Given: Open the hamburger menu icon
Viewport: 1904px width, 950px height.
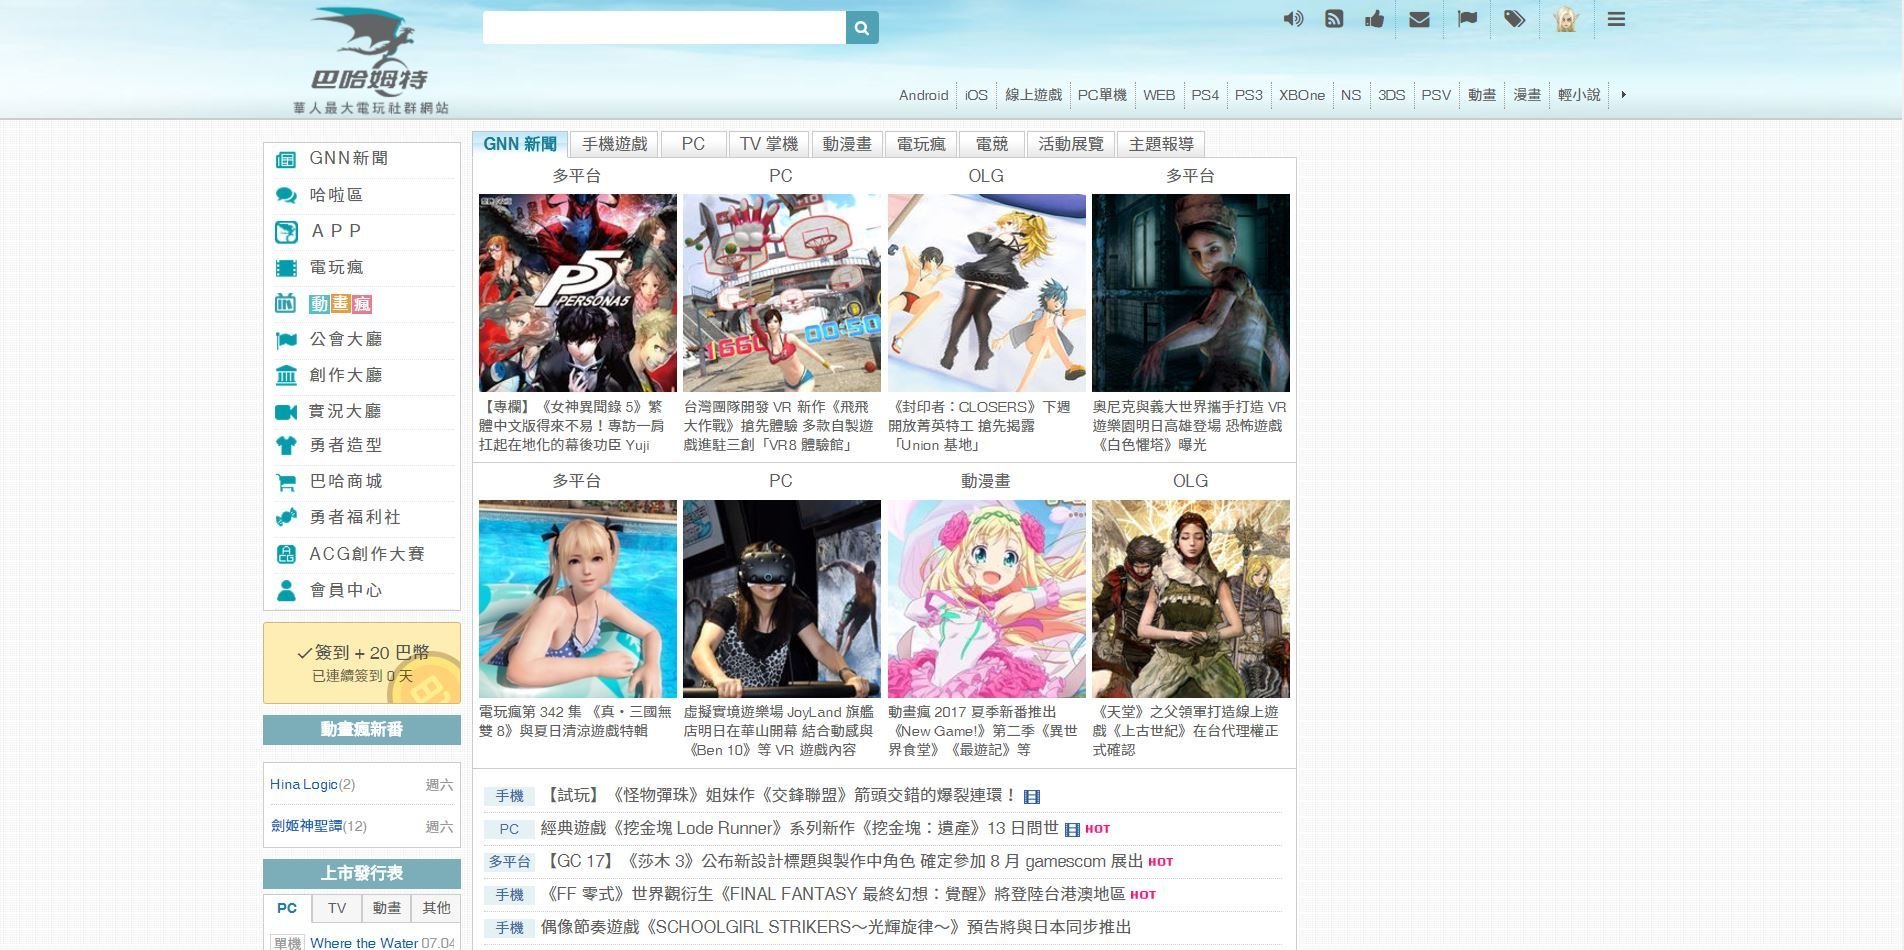Looking at the screenshot, I should [x=1616, y=19].
